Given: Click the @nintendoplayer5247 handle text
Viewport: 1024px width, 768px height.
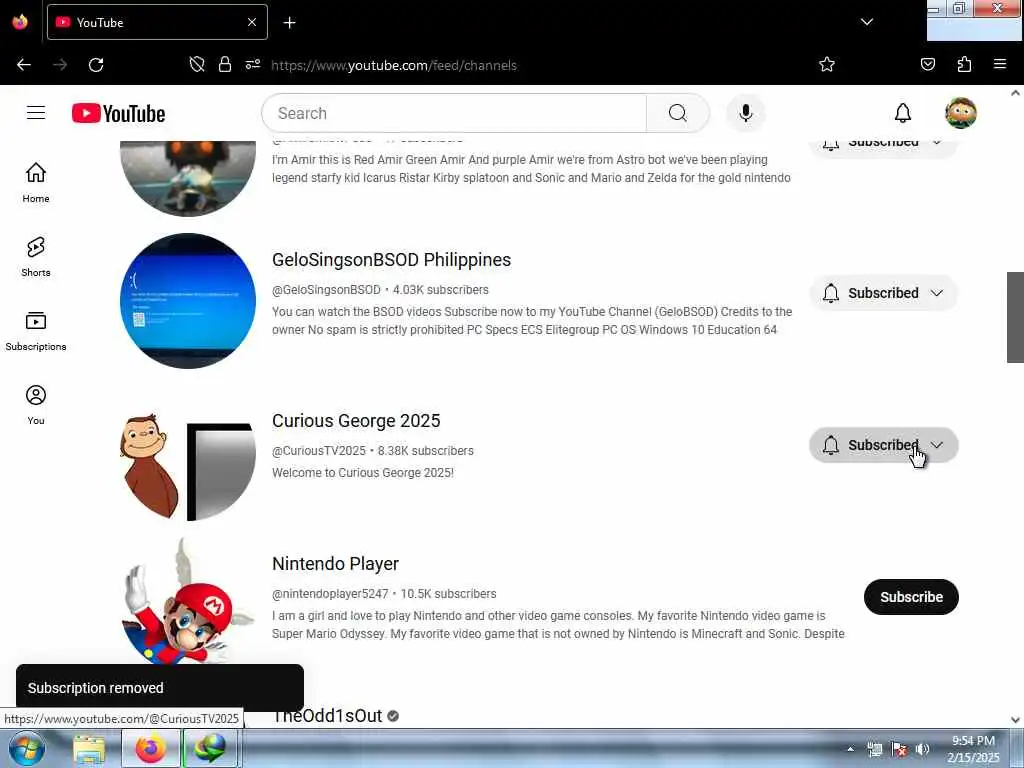Looking at the screenshot, I should coord(330,594).
